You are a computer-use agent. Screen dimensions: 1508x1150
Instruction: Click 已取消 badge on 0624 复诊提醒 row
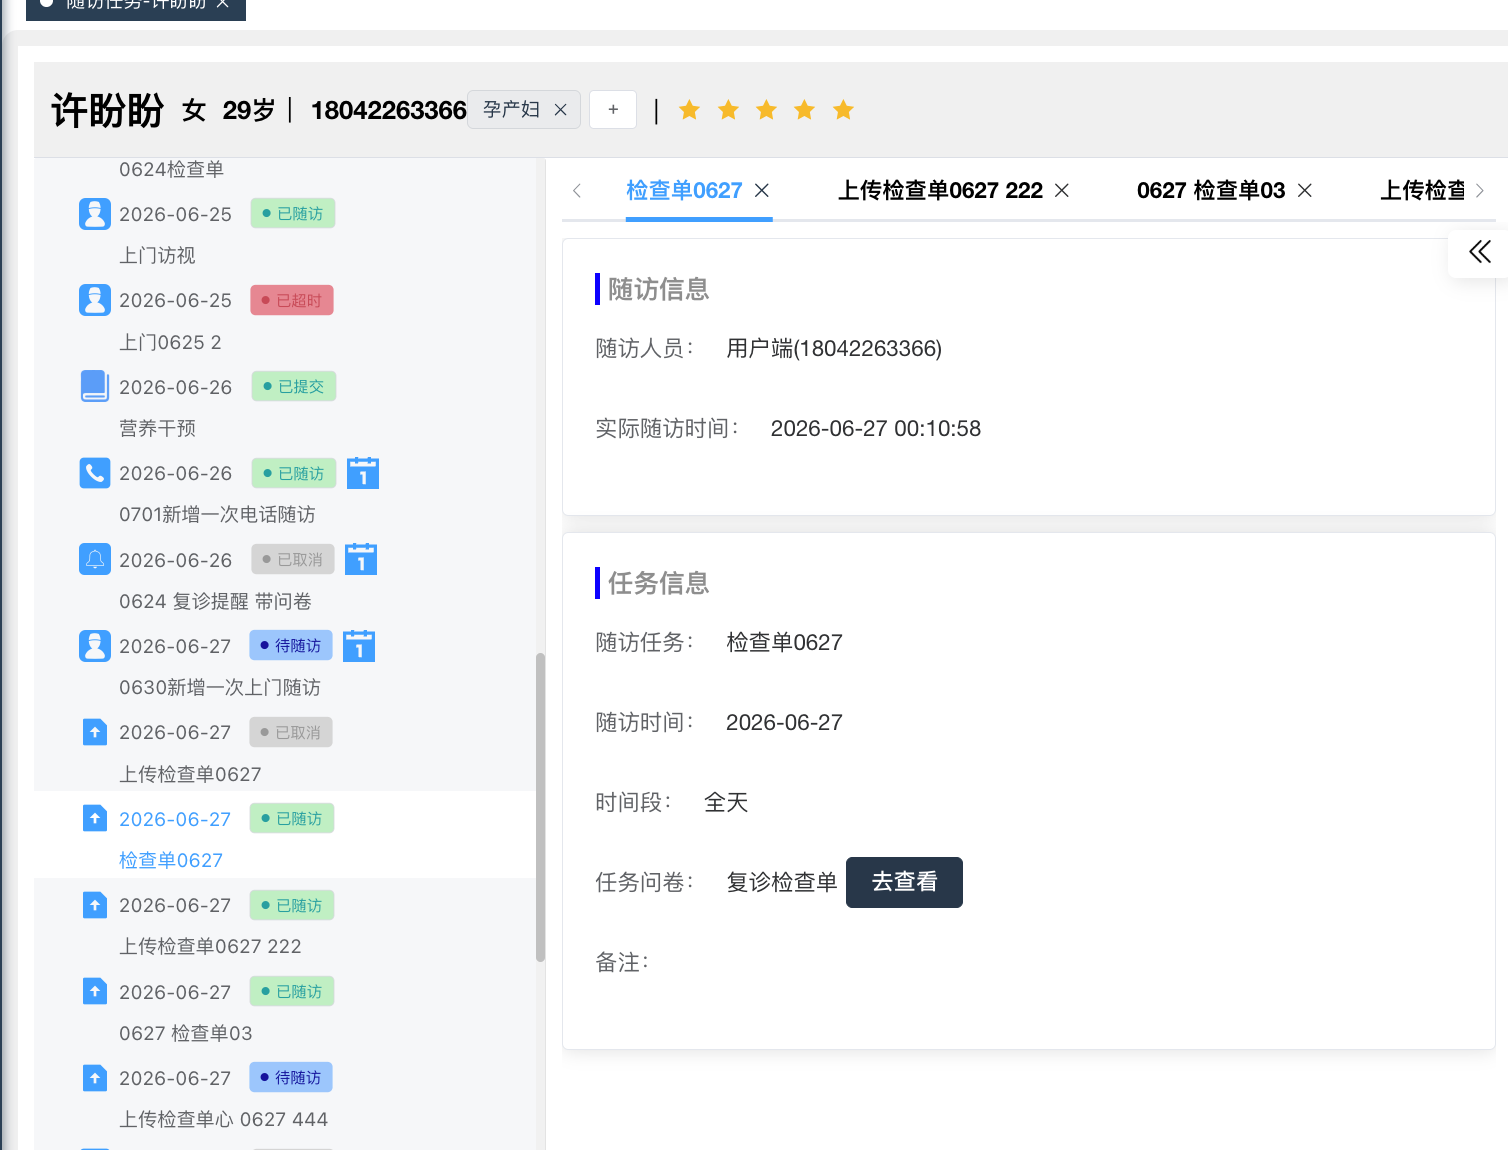click(293, 559)
